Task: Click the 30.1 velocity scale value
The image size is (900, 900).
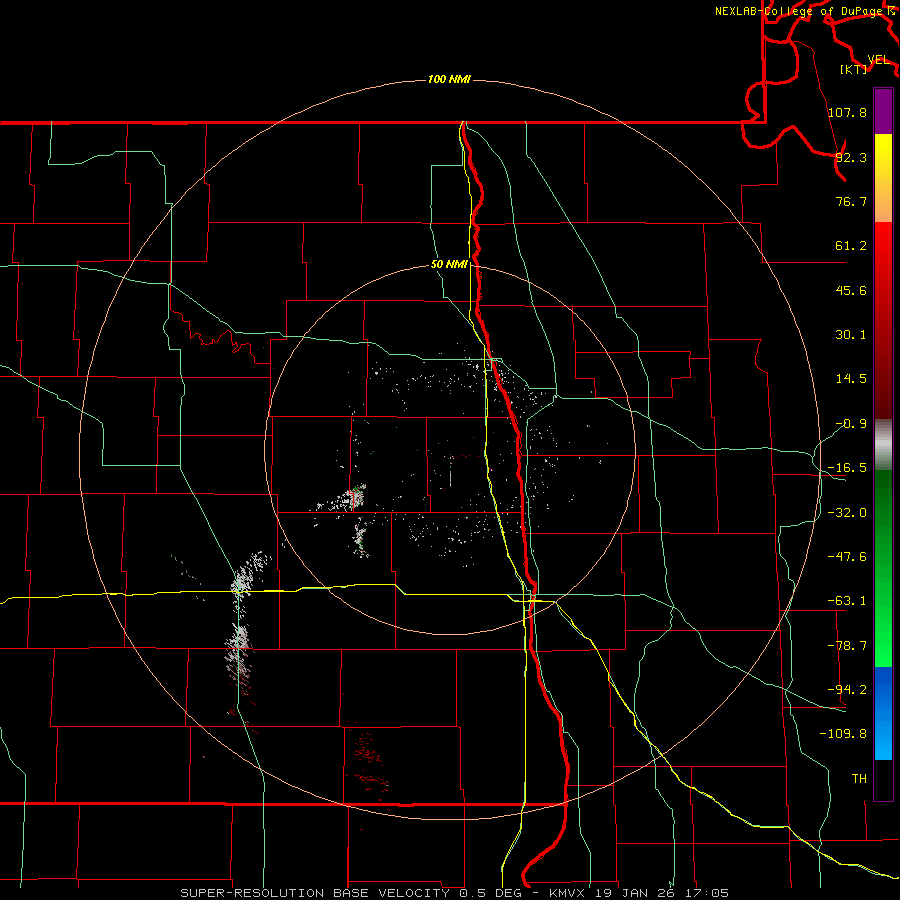Action: (x=851, y=335)
